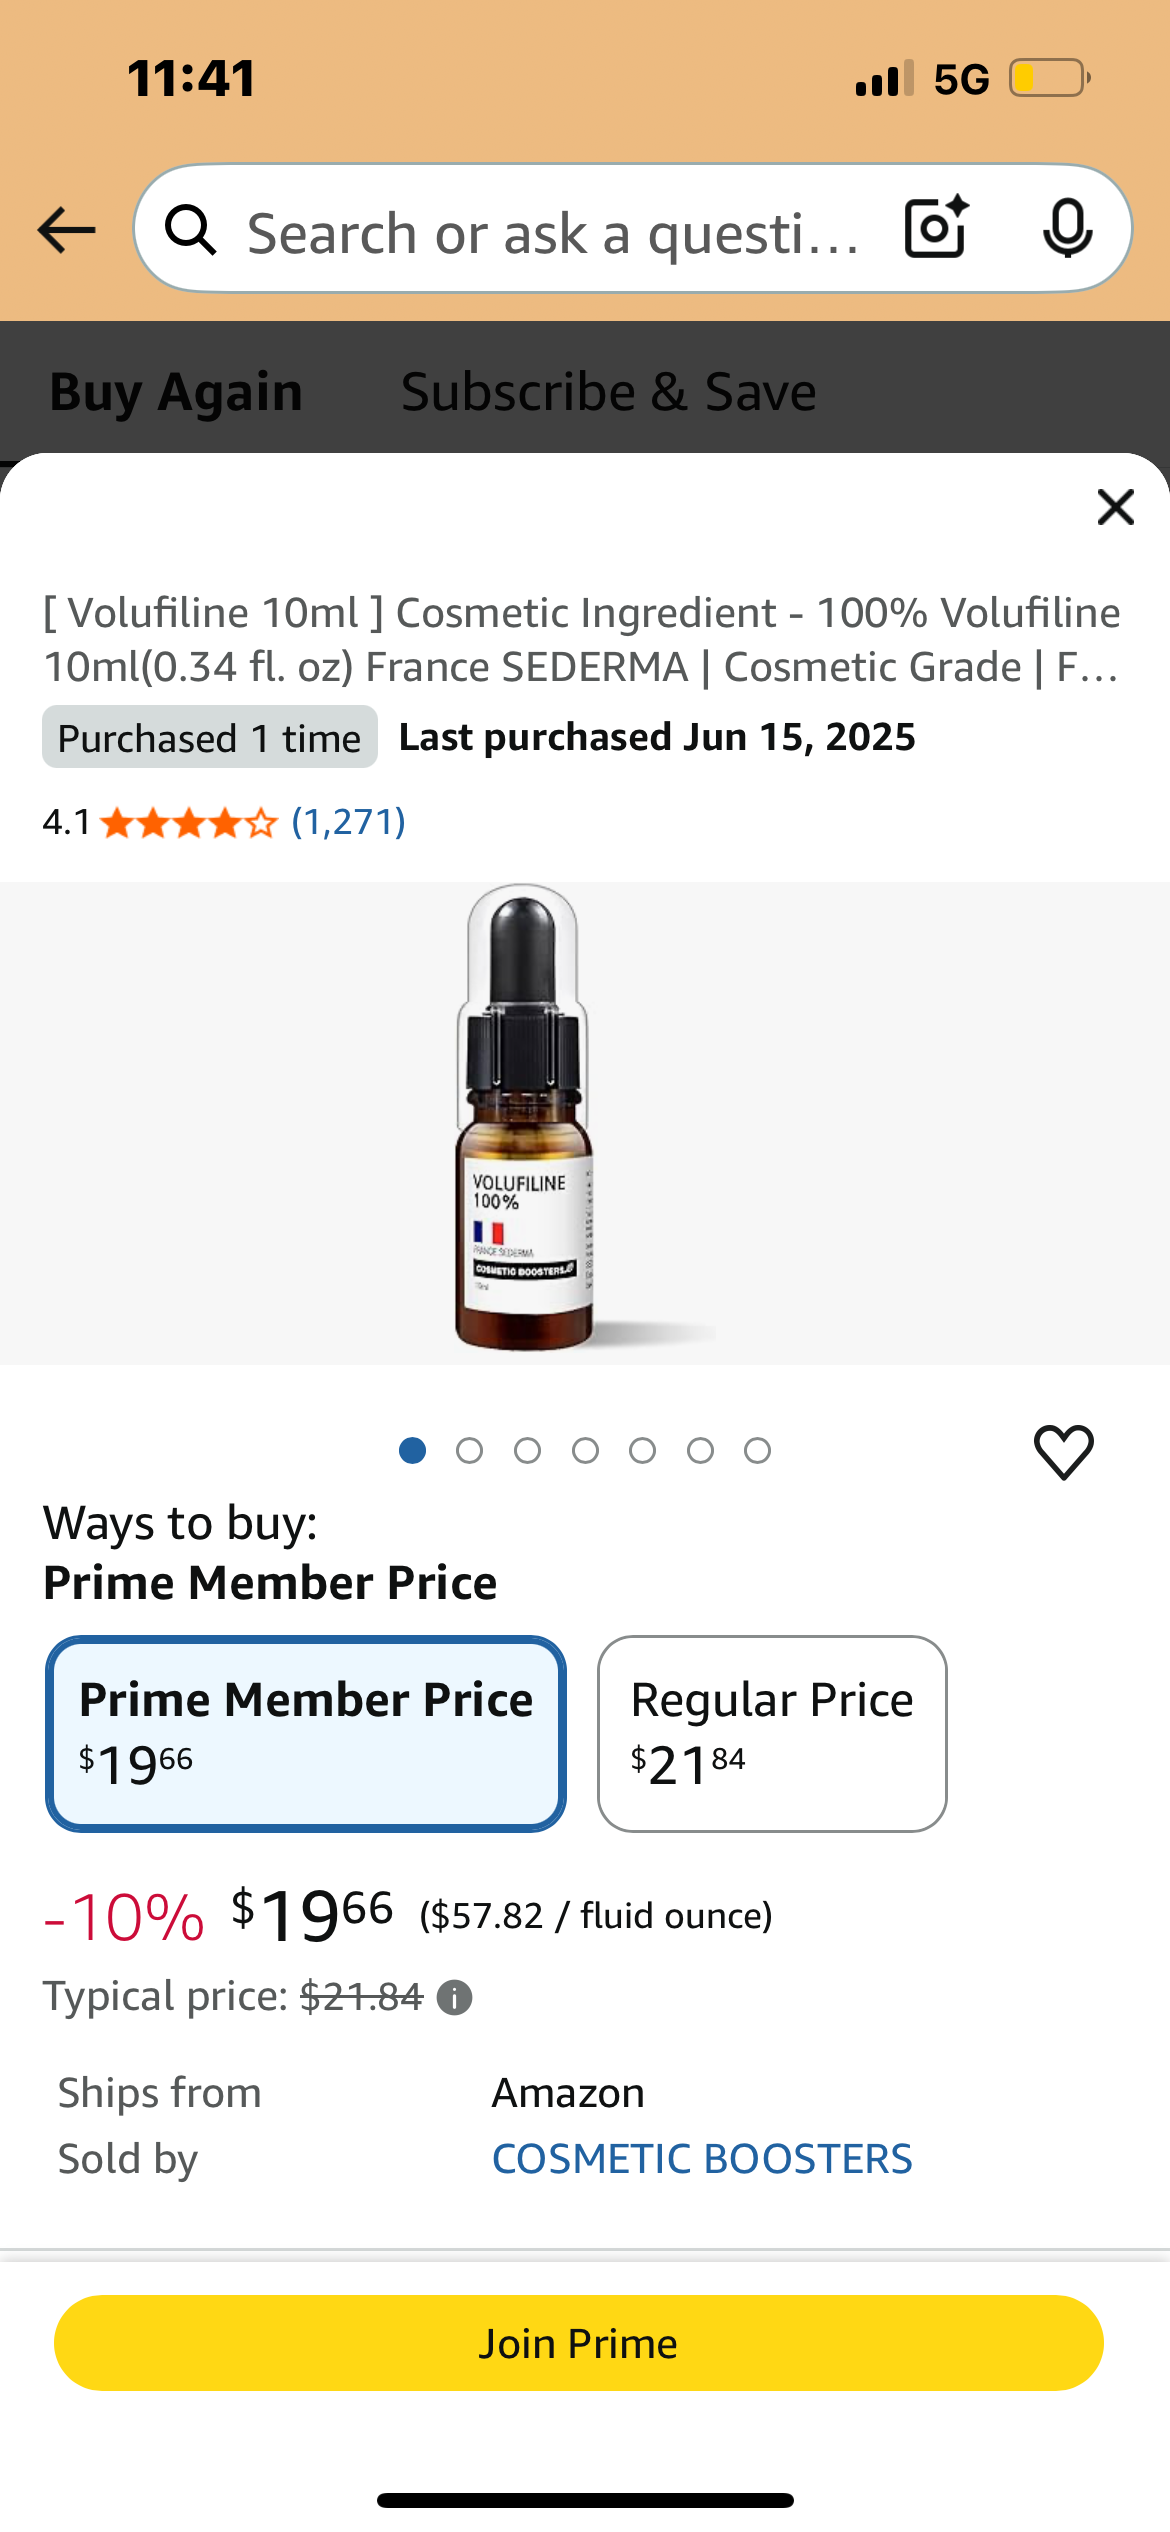The height and width of the screenshot is (2532, 1170).
Task: Add item to wishlist with heart icon
Action: point(1063,1452)
